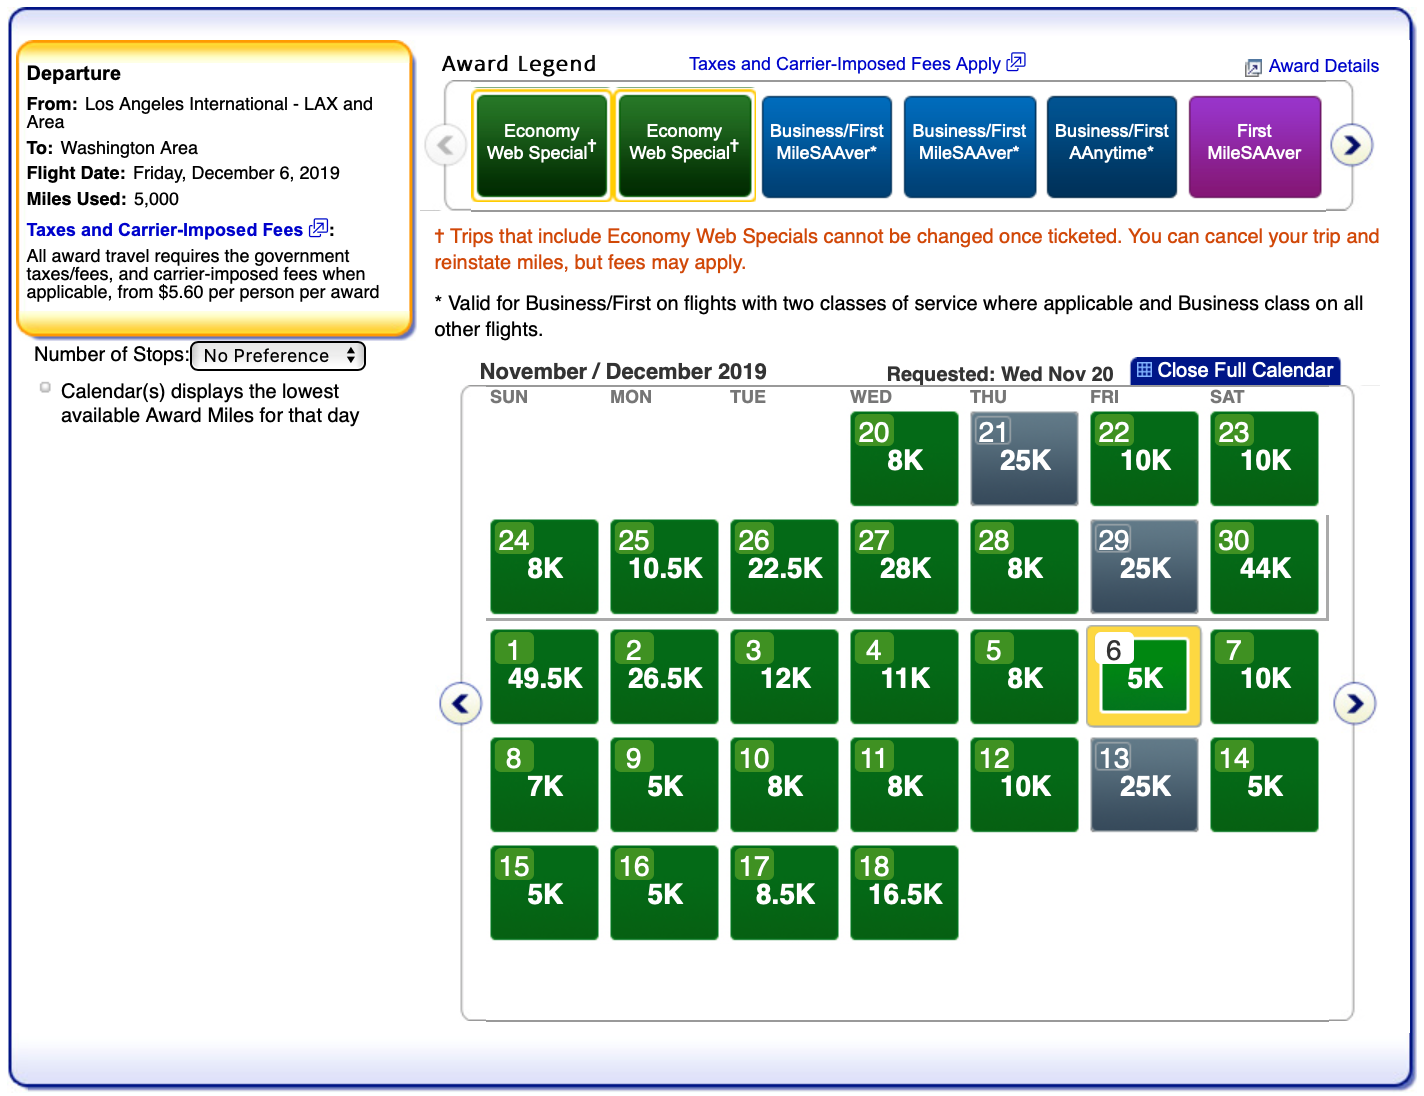Click the award legend left arrow
Screen dimensions: 1424x1096
coord(446,146)
